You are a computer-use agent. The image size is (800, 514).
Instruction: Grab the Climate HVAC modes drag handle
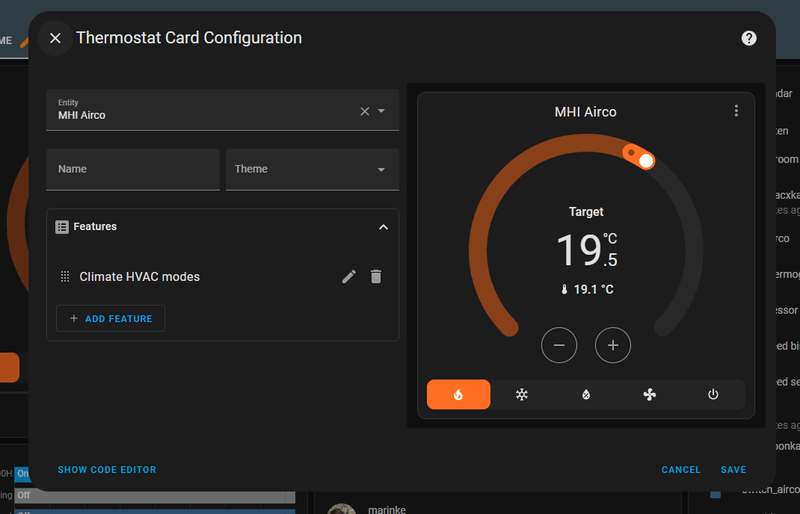click(65, 277)
